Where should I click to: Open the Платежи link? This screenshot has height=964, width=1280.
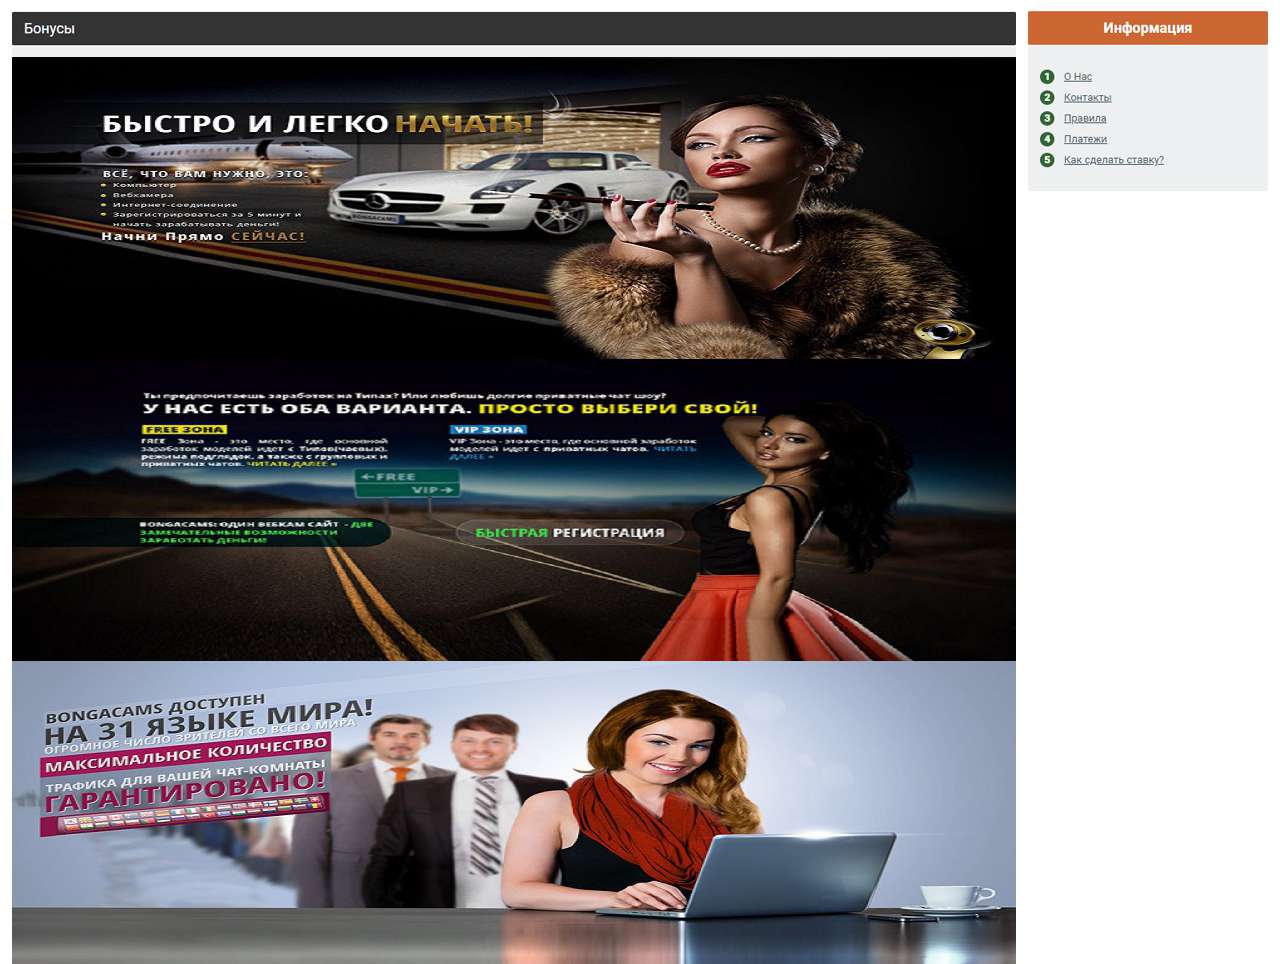pos(1085,140)
